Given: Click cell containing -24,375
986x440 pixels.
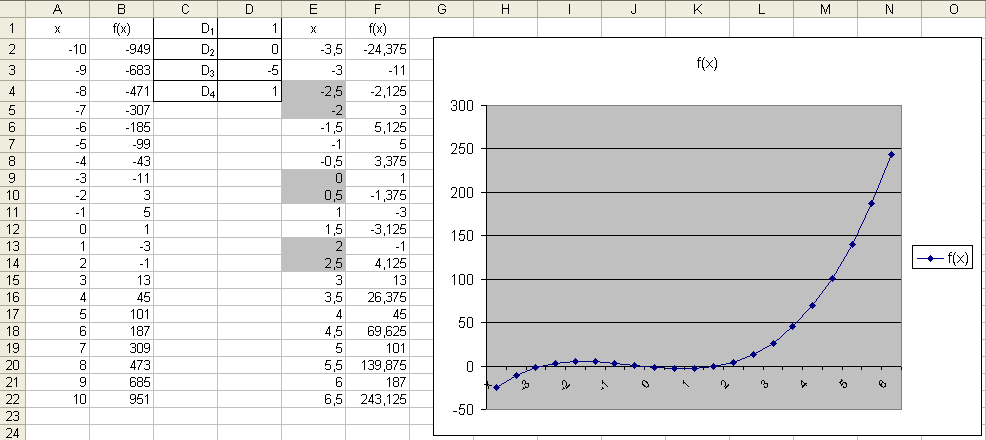Looking at the screenshot, I should point(377,49).
